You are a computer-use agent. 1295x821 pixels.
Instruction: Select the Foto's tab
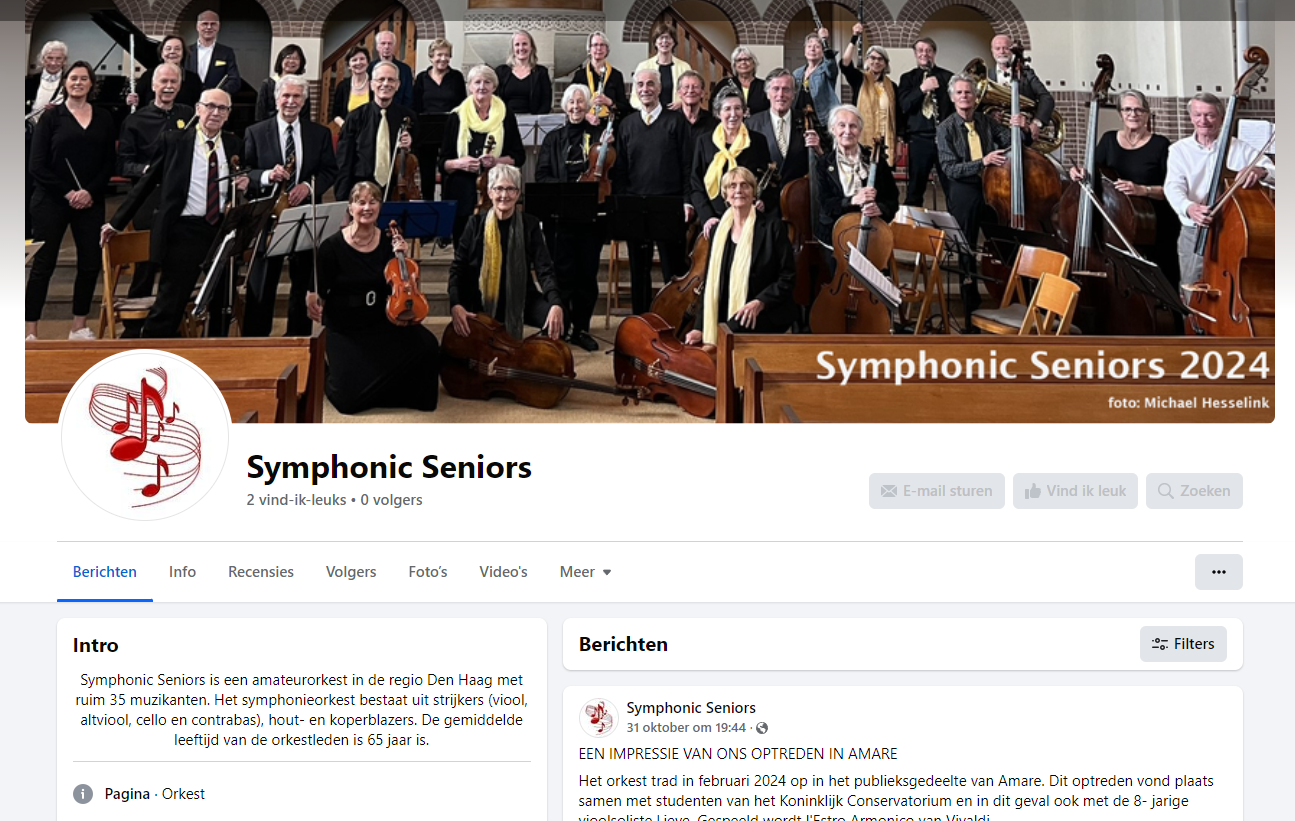(428, 572)
